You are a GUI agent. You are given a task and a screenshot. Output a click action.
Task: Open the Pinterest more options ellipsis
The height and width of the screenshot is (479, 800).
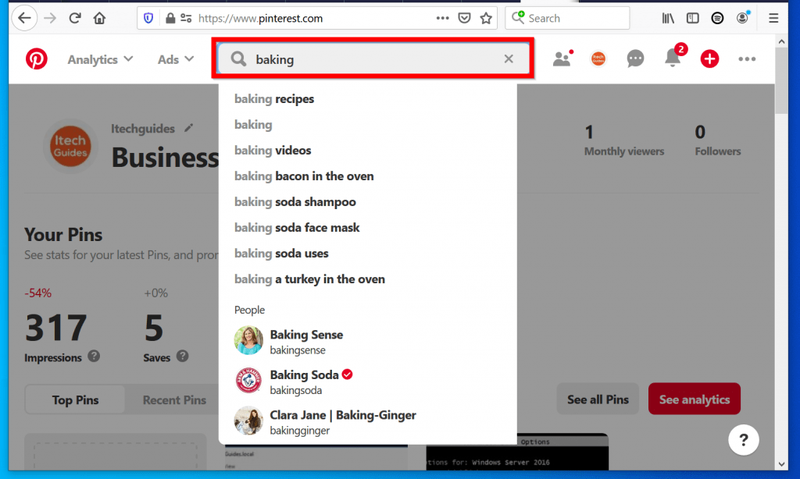pos(747,59)
